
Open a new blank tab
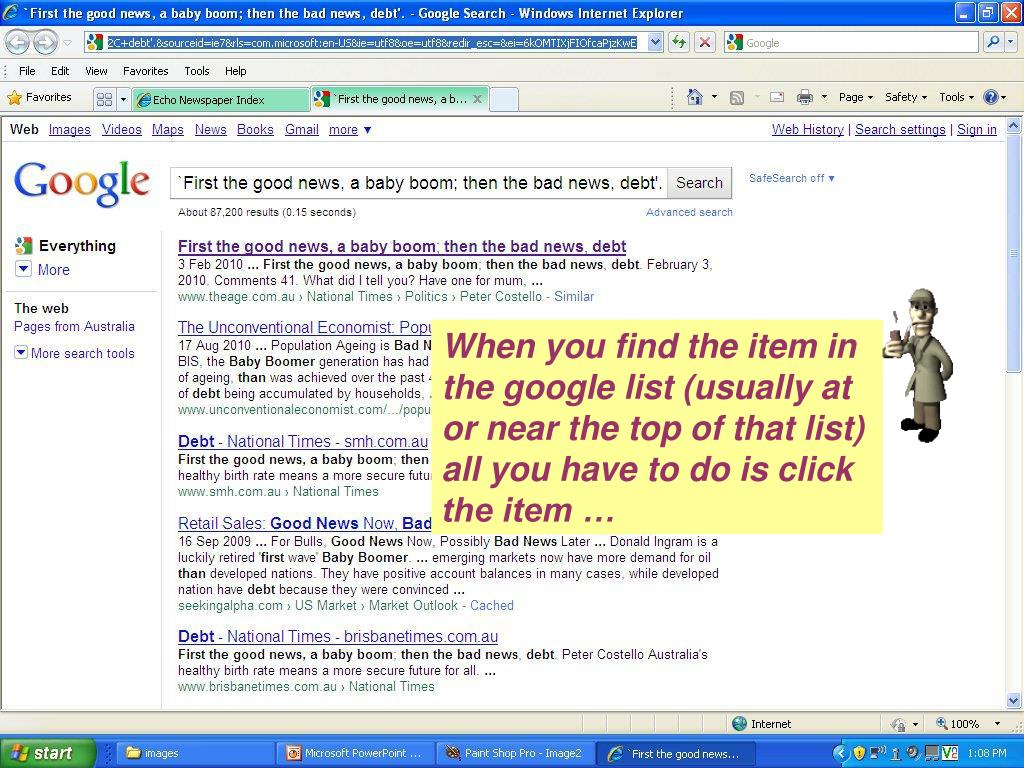504,99
